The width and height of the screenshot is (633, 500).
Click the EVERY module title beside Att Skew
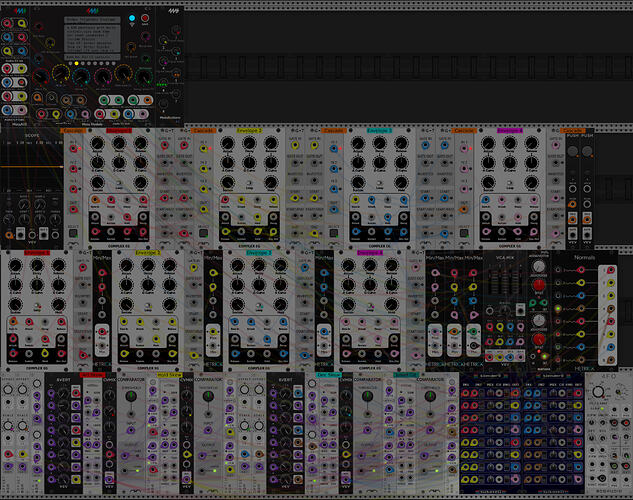click(x=63, y=380)
